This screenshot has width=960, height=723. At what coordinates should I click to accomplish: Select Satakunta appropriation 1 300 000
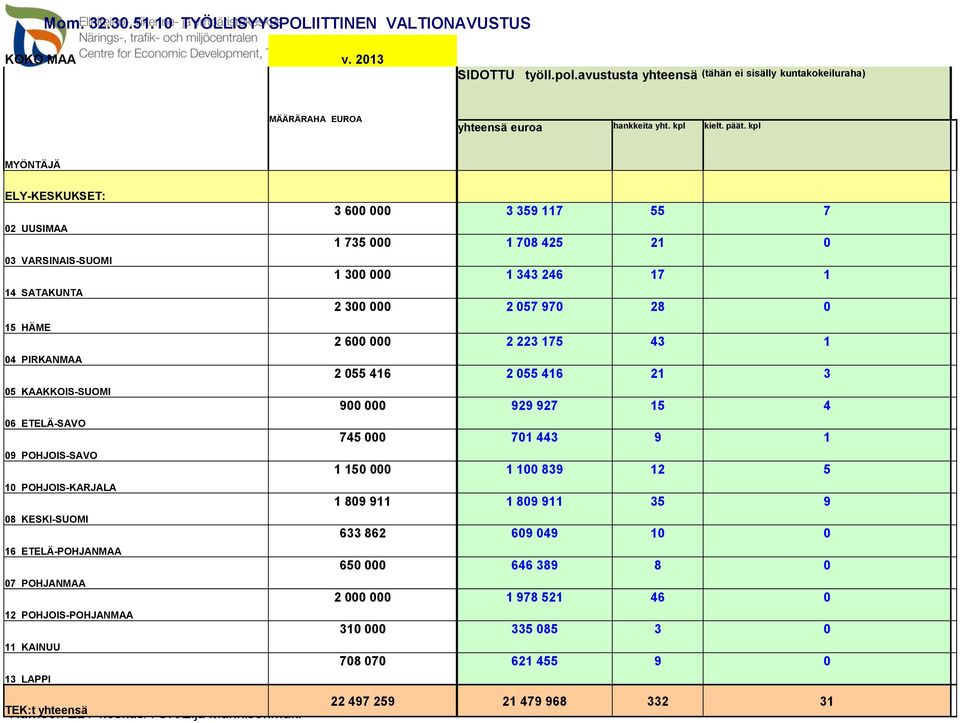[362, 274]
